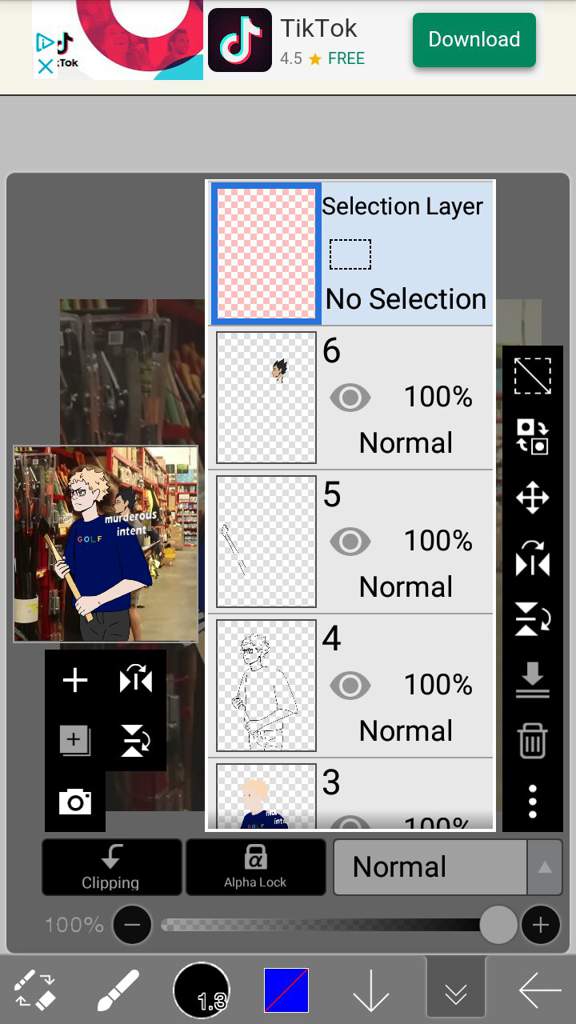Open the blue color swatch
This screenshot has height=1024, width=576.
click(286, 991)
